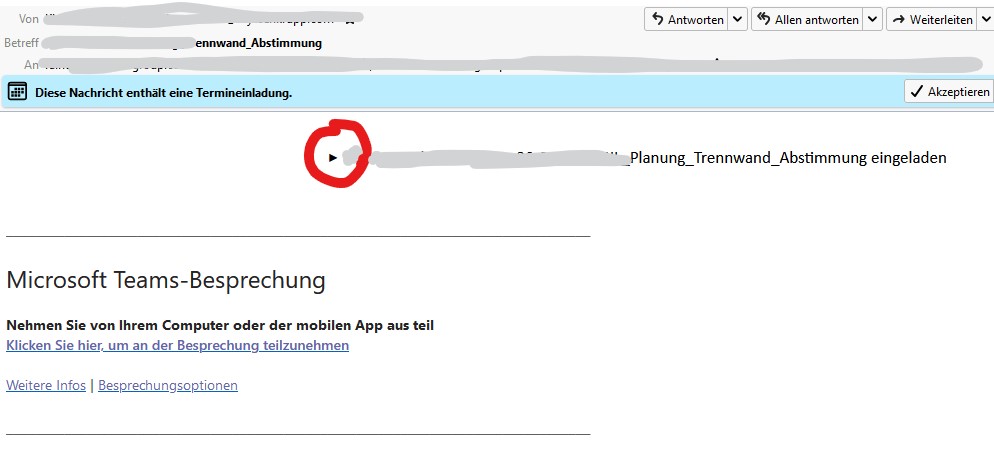Click the Antworten reply button
Viewport: 994px width, 449px height.
coord(687,19)
